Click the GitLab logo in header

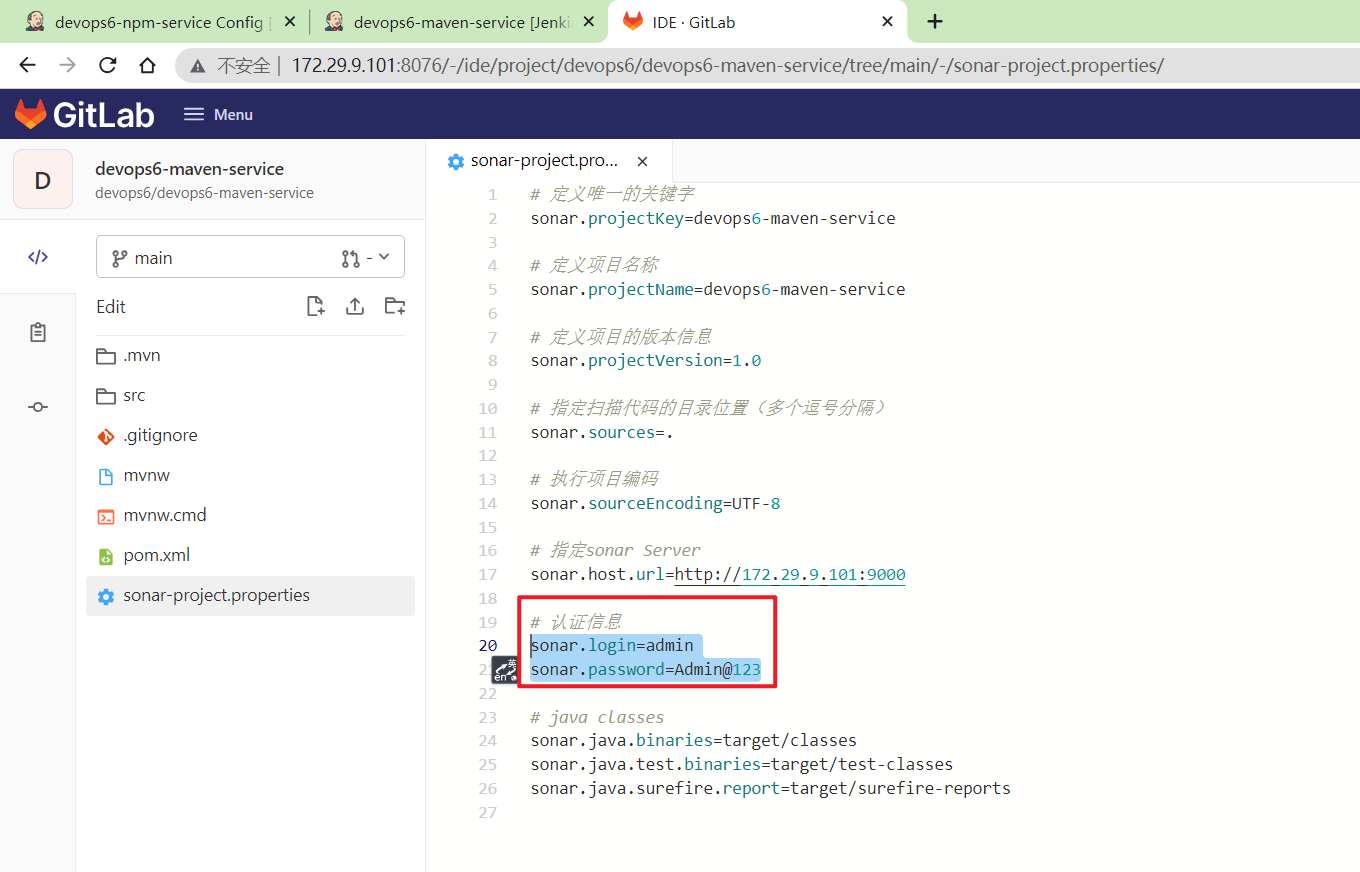84,114
